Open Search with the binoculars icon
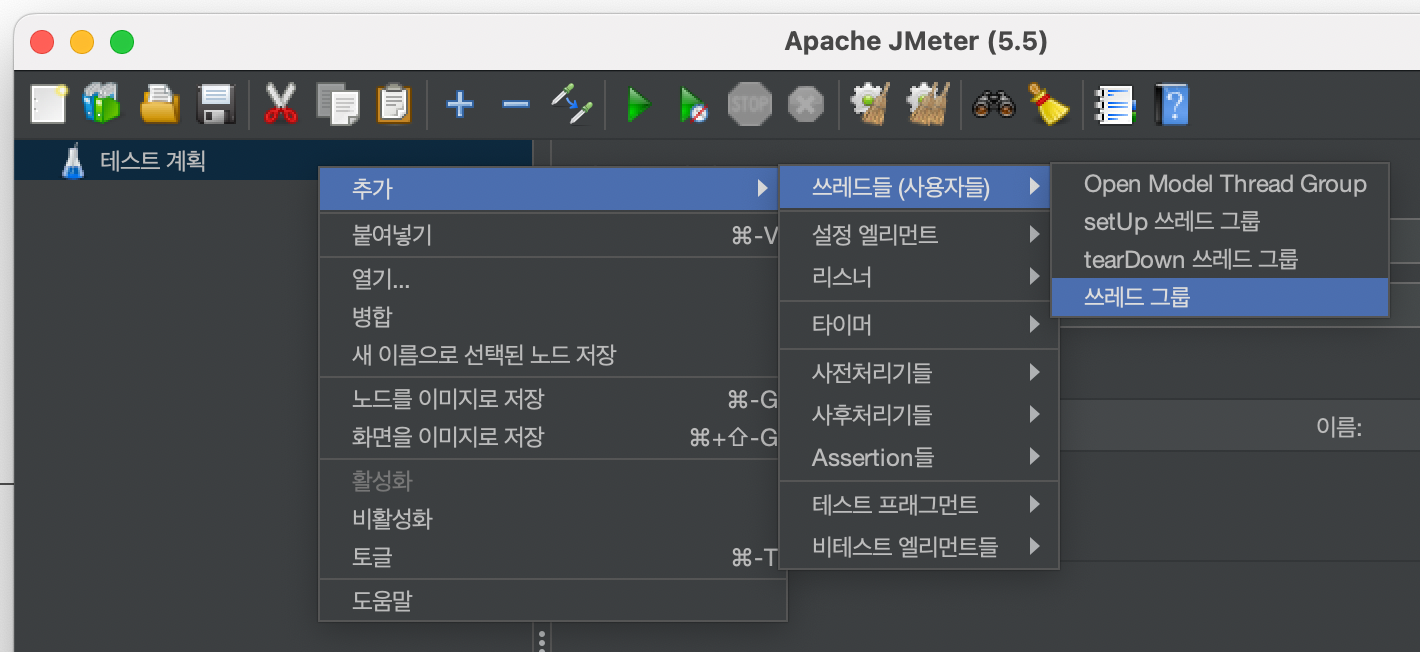The width and height of the screenshot is (1420, 652). point(993,103)
